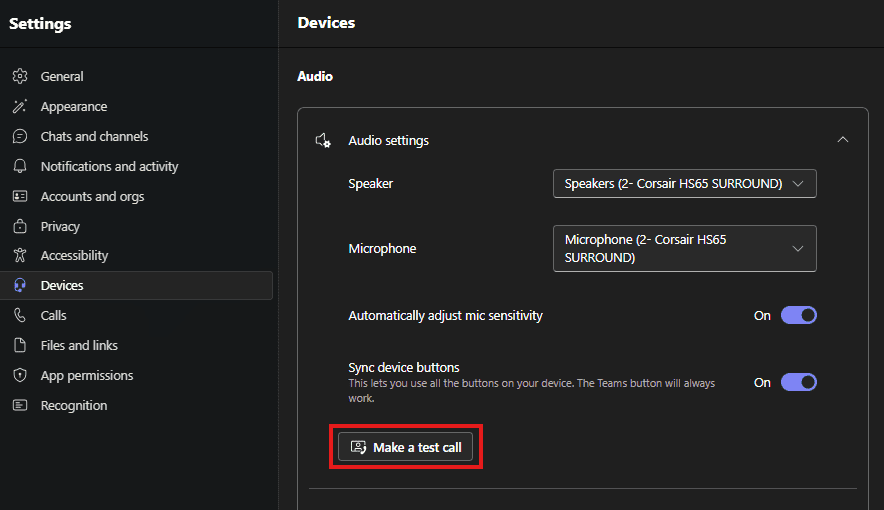Collapse the Audio settings section
Image resolution: width=884 pixels, height=510 pixels.
pyautogui.click(x=842, y=140)
